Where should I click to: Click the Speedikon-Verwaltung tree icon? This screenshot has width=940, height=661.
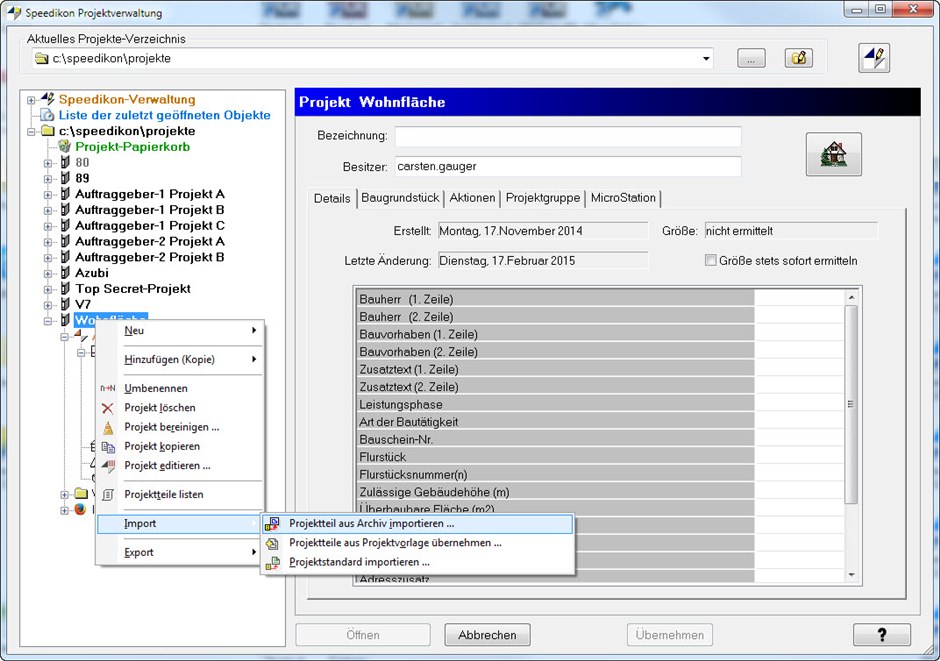tap(48, 99)
